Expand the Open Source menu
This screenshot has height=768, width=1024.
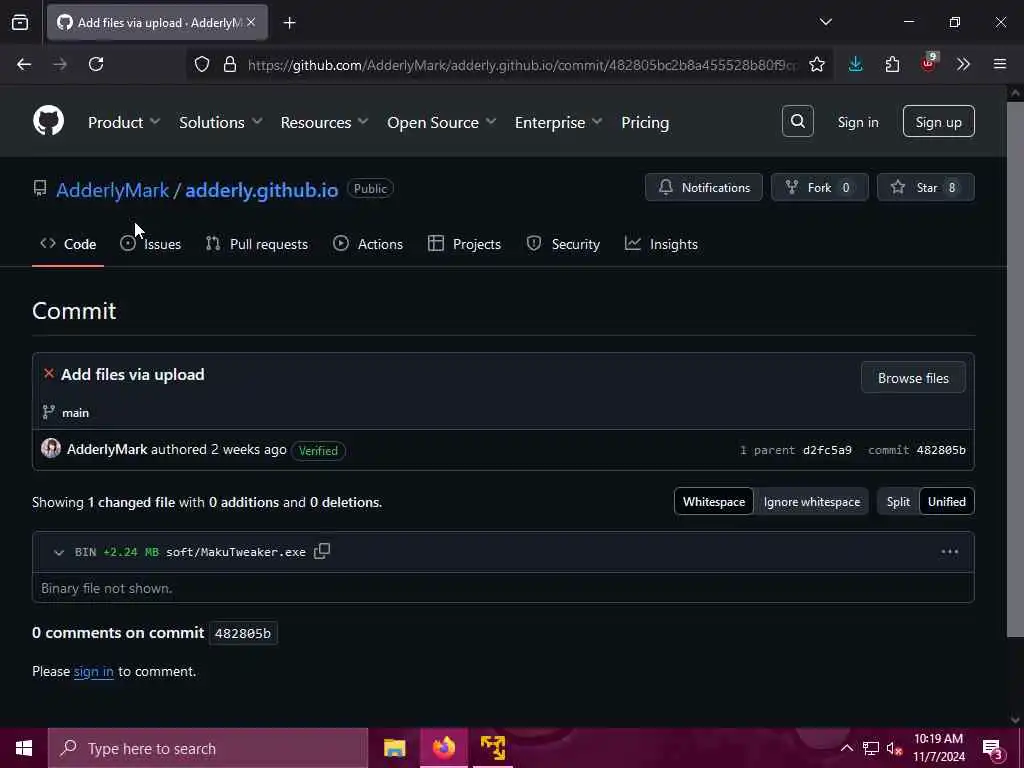[441, 122]
